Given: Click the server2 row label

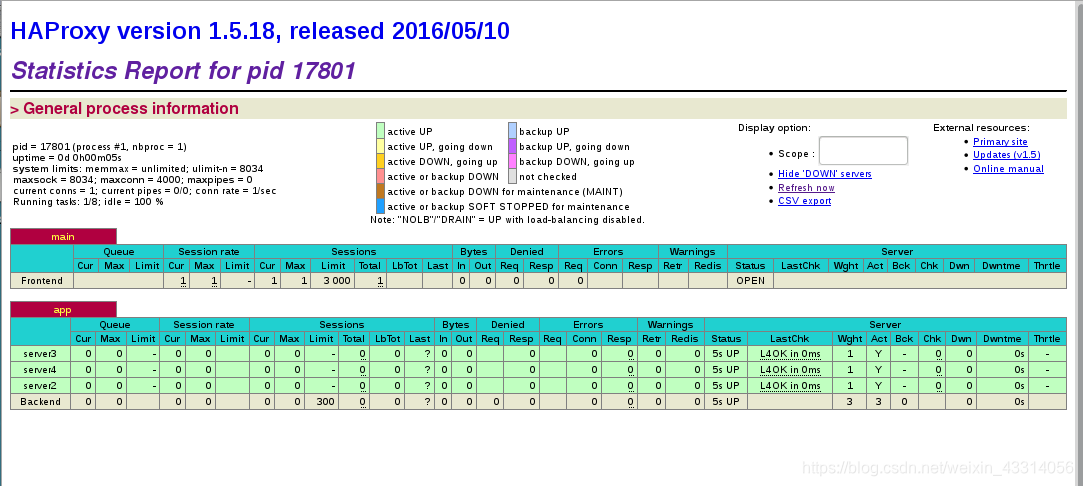Looking at the screenshot, I should (40, 385).
